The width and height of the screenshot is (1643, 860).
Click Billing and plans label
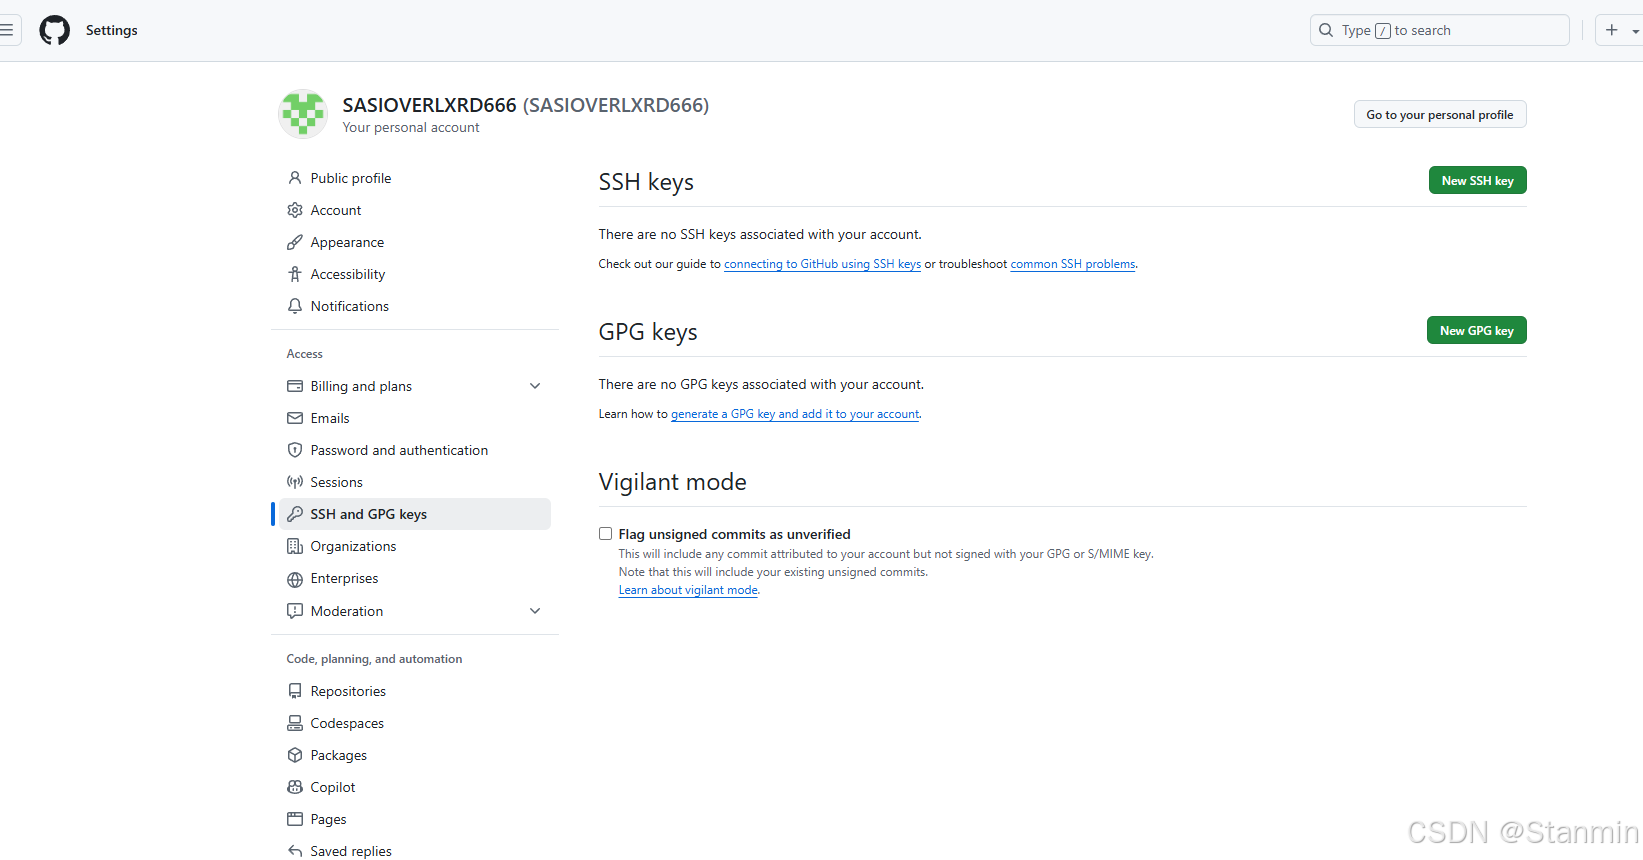click(x=361, y=386)
